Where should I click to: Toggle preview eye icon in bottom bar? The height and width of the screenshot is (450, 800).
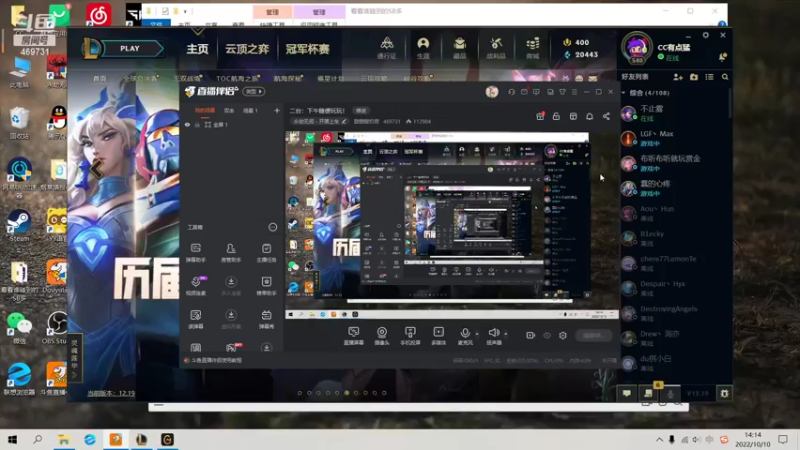pos(547,335)
